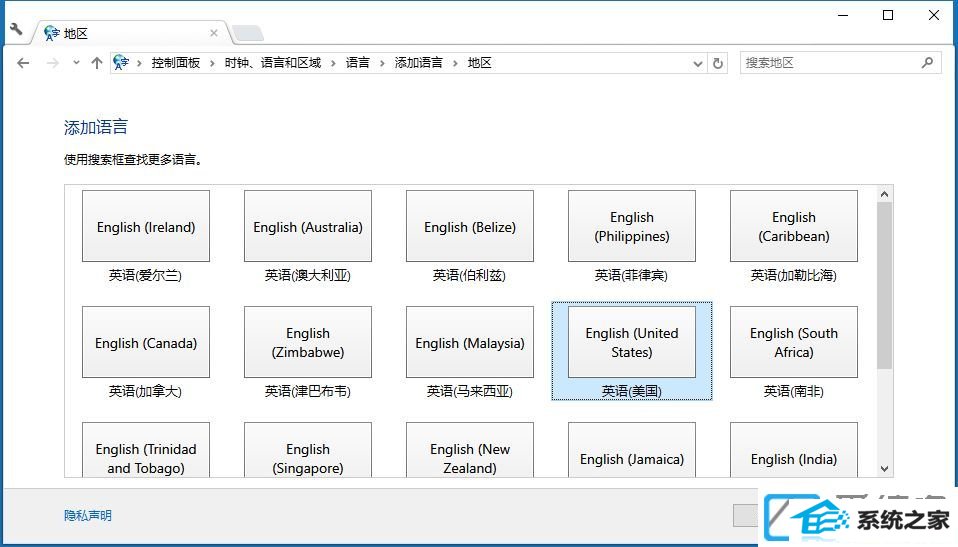This screenshot has height=547, width=958.
Task: Click the 英语(津巴布韦) caption
Action: click(x=307, y=391)
